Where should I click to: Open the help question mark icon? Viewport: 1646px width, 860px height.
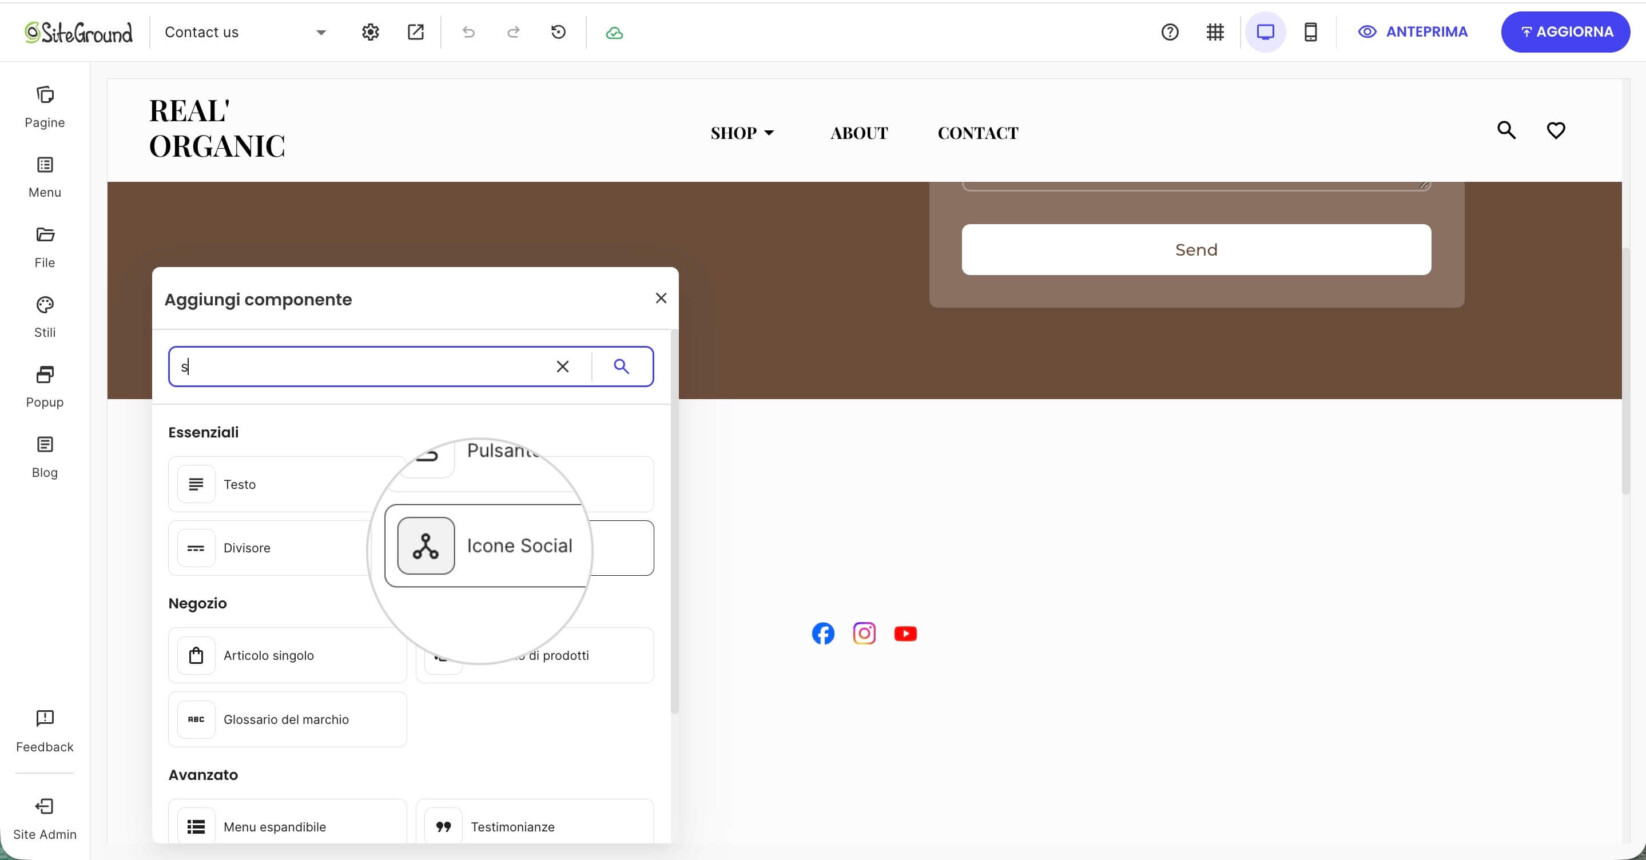pos(1170,32)
